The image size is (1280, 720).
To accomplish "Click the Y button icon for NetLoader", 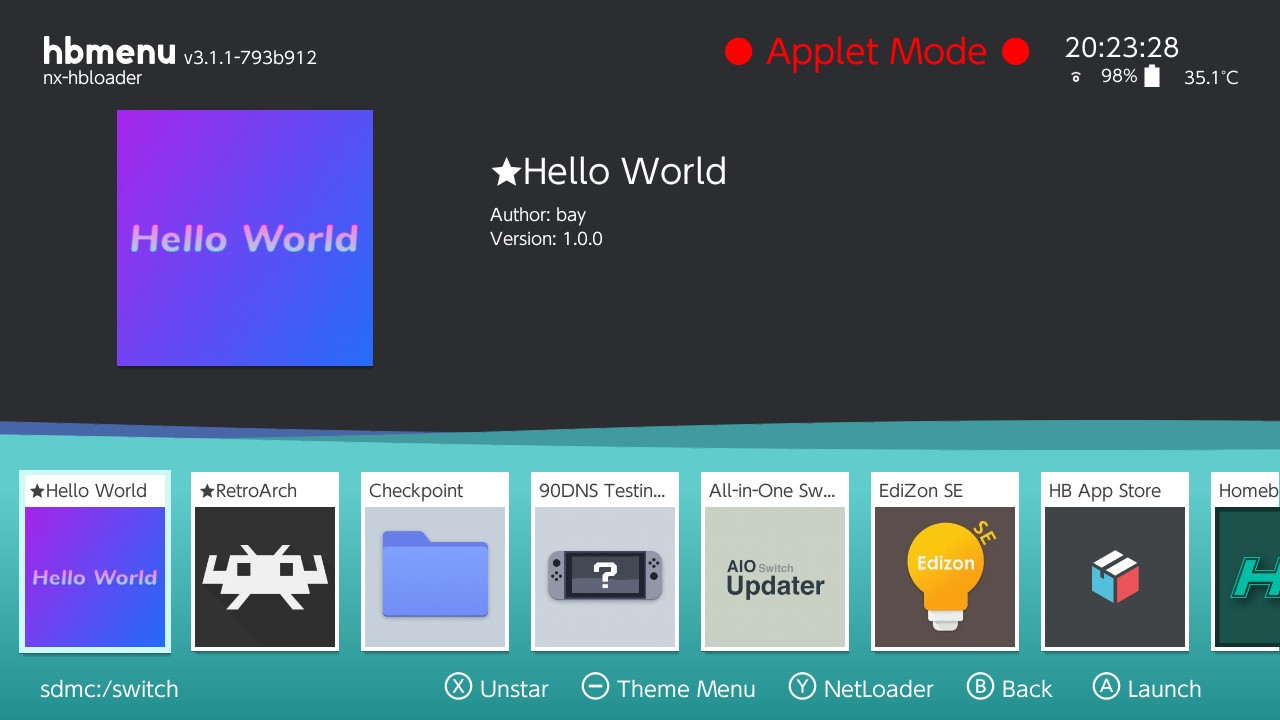I will pyautogui.click(x=802, y=686).
